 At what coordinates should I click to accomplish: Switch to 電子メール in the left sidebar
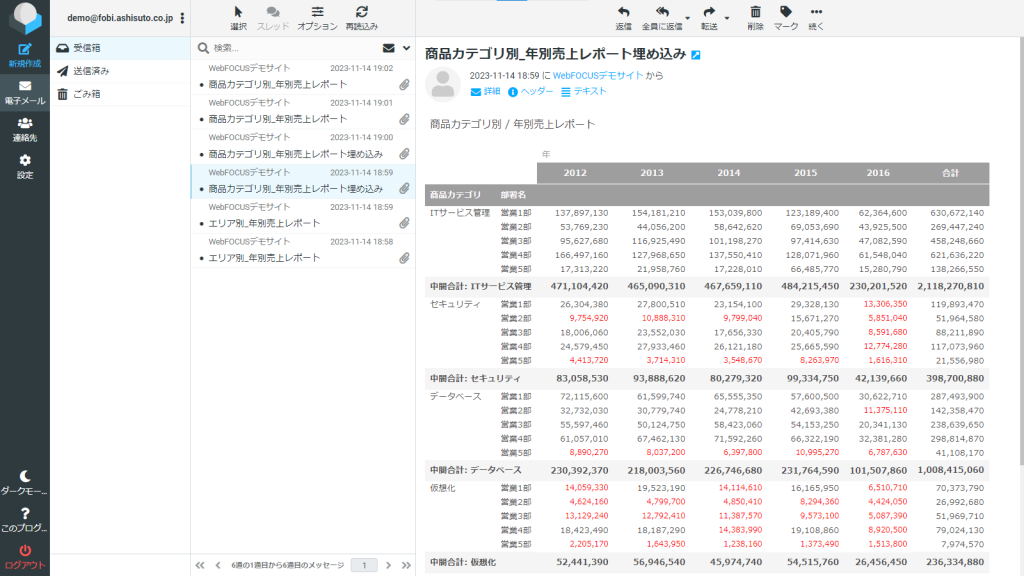pos(26,85)
